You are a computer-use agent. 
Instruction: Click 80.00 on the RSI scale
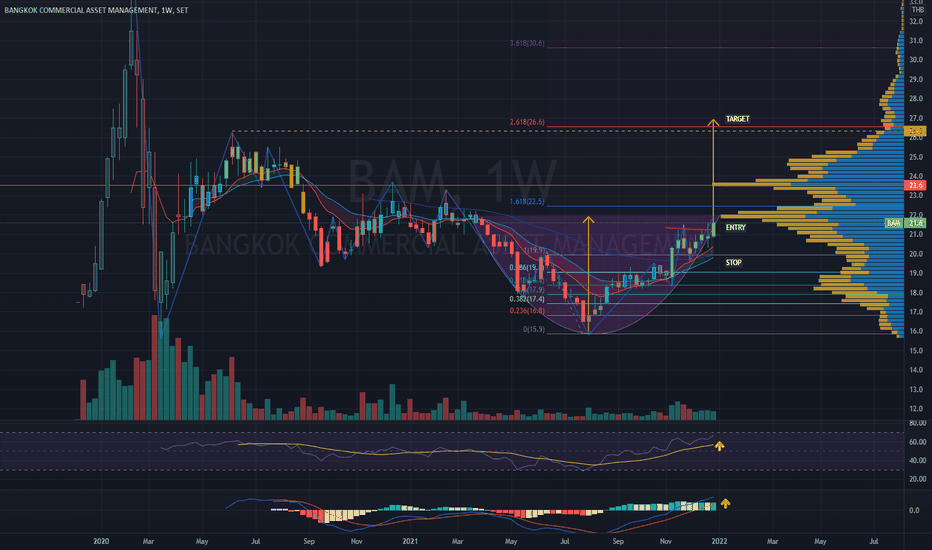click(x=917, y=423)
